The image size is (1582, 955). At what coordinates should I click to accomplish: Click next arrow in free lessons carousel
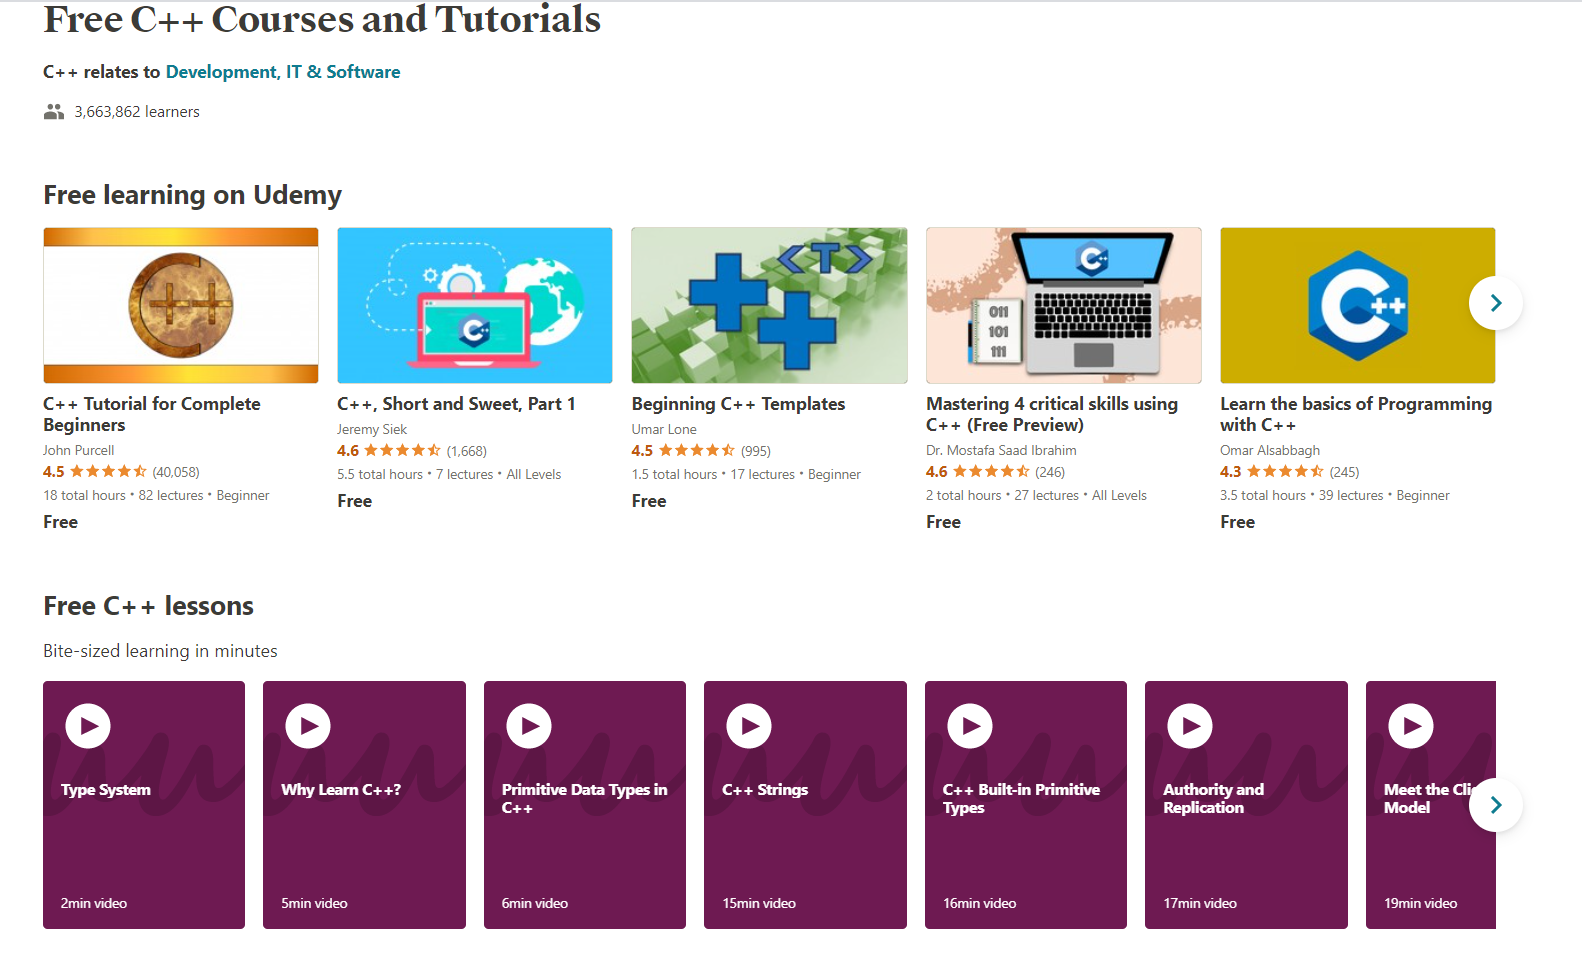click(1496, 805)
